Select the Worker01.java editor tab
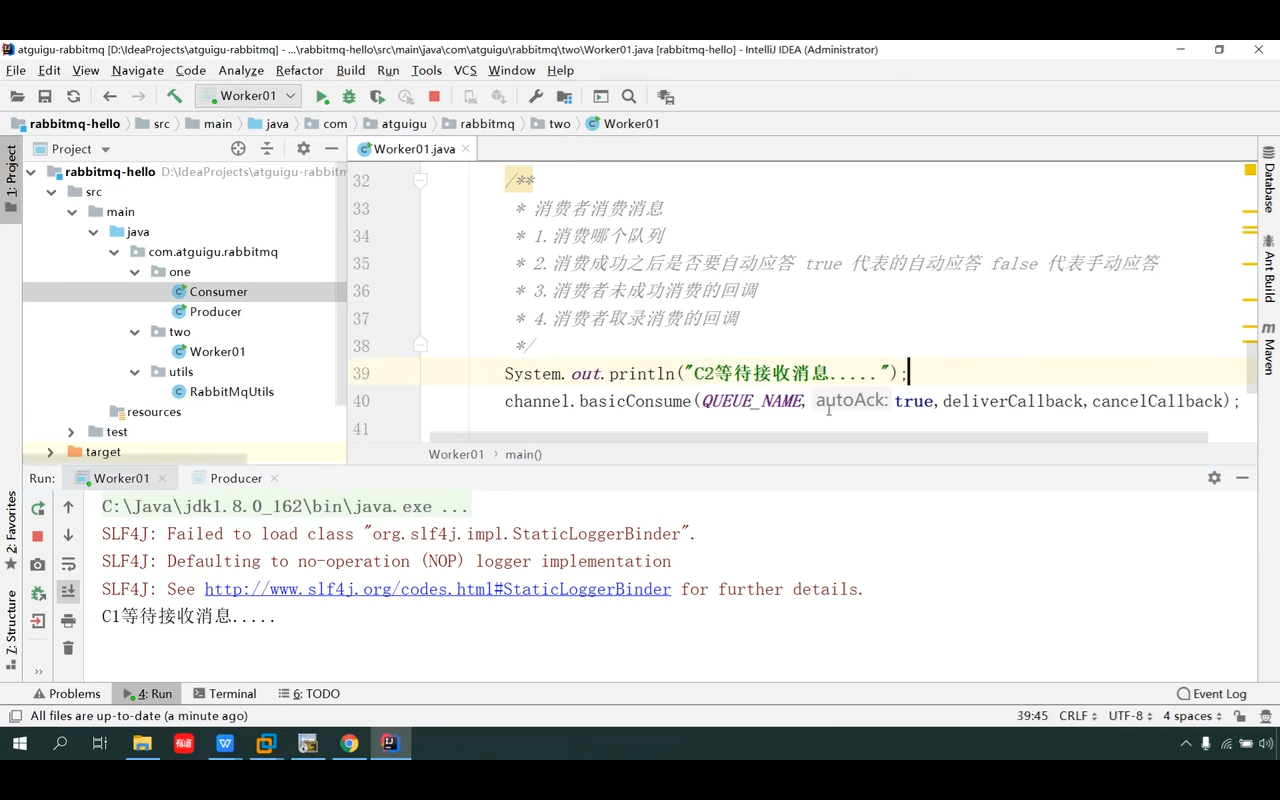 413,149
